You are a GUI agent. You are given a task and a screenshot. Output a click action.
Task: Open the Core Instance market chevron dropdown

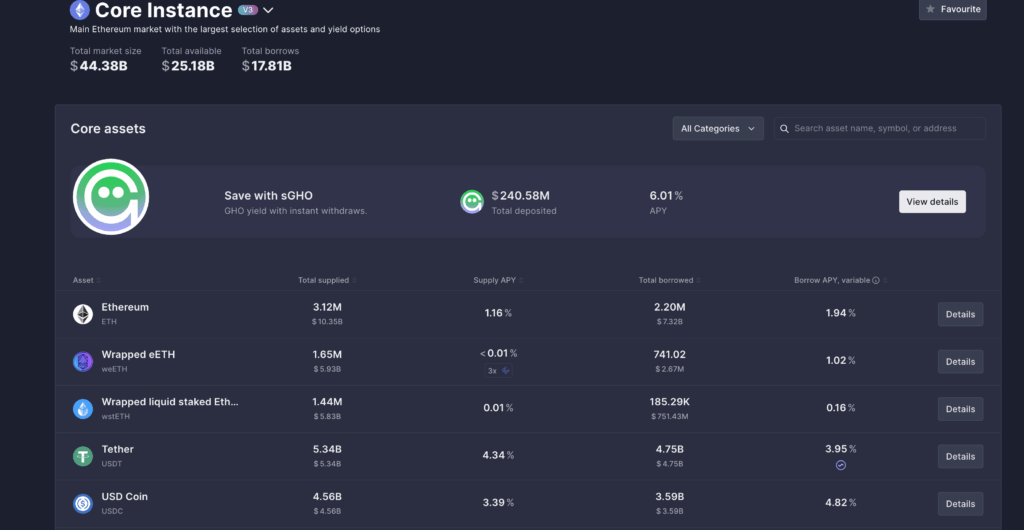268,10
